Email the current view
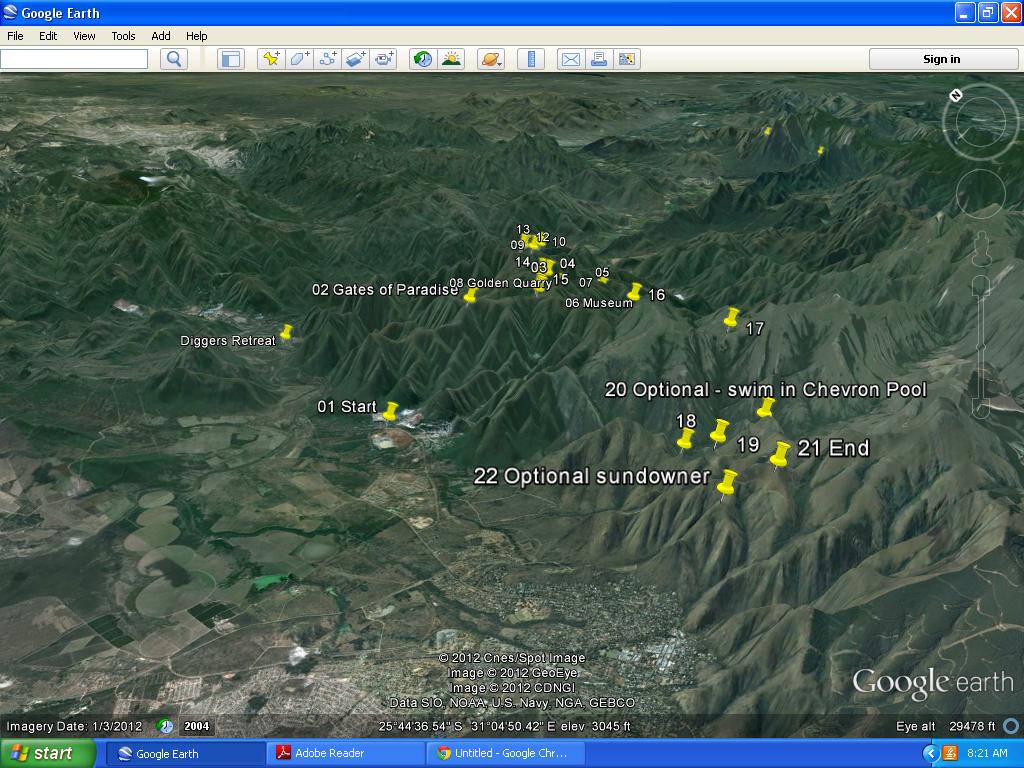The image size is (1024, 768). (570, 59)
